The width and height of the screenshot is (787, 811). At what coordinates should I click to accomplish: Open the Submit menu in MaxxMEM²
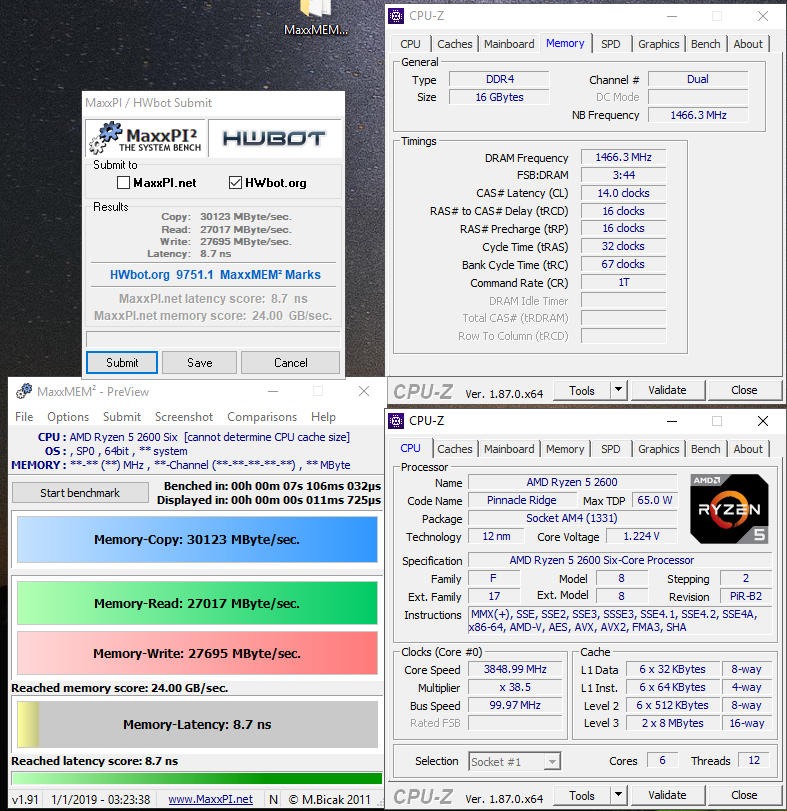pyautogui.click(x=122, y=417)
